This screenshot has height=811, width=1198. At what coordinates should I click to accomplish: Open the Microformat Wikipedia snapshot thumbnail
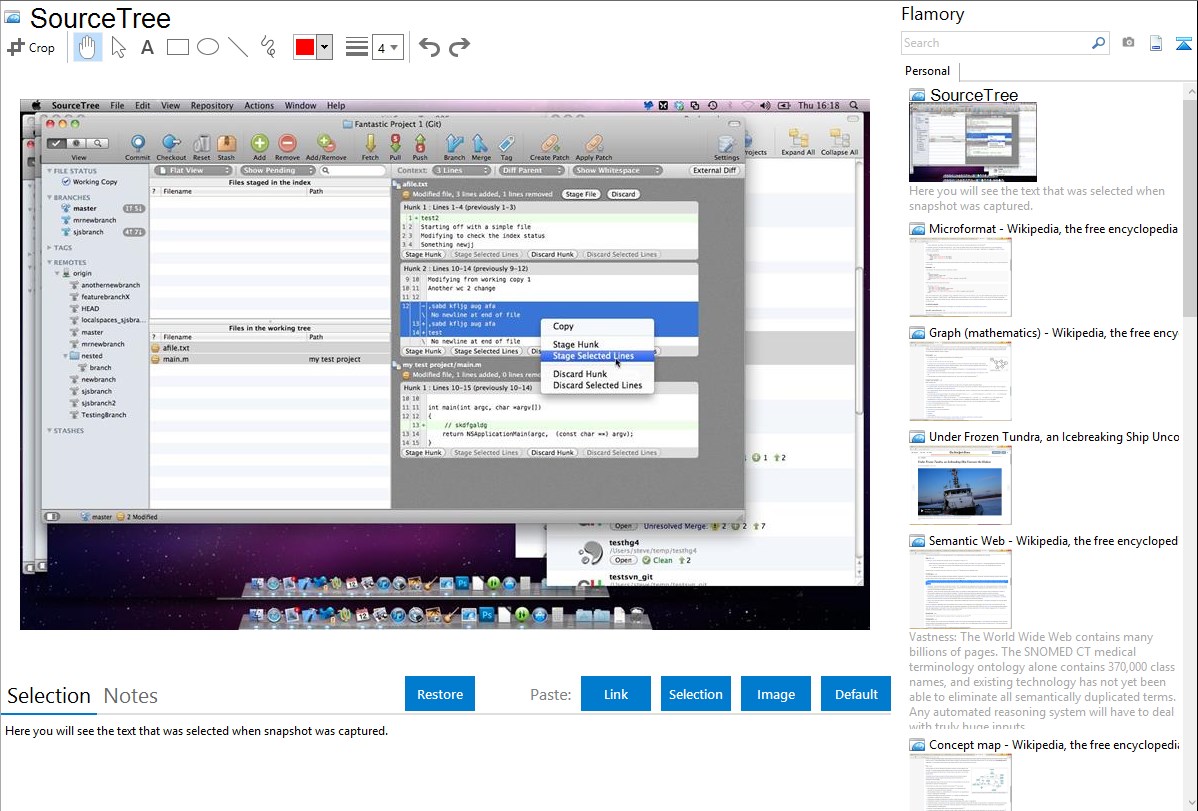(x=960, y=277)
